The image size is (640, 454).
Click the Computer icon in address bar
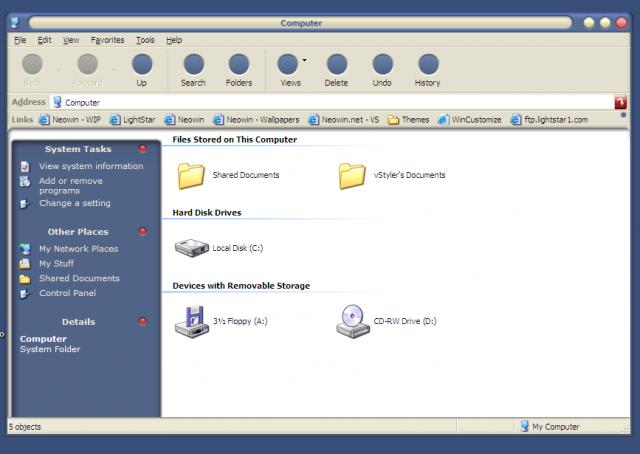58,102
